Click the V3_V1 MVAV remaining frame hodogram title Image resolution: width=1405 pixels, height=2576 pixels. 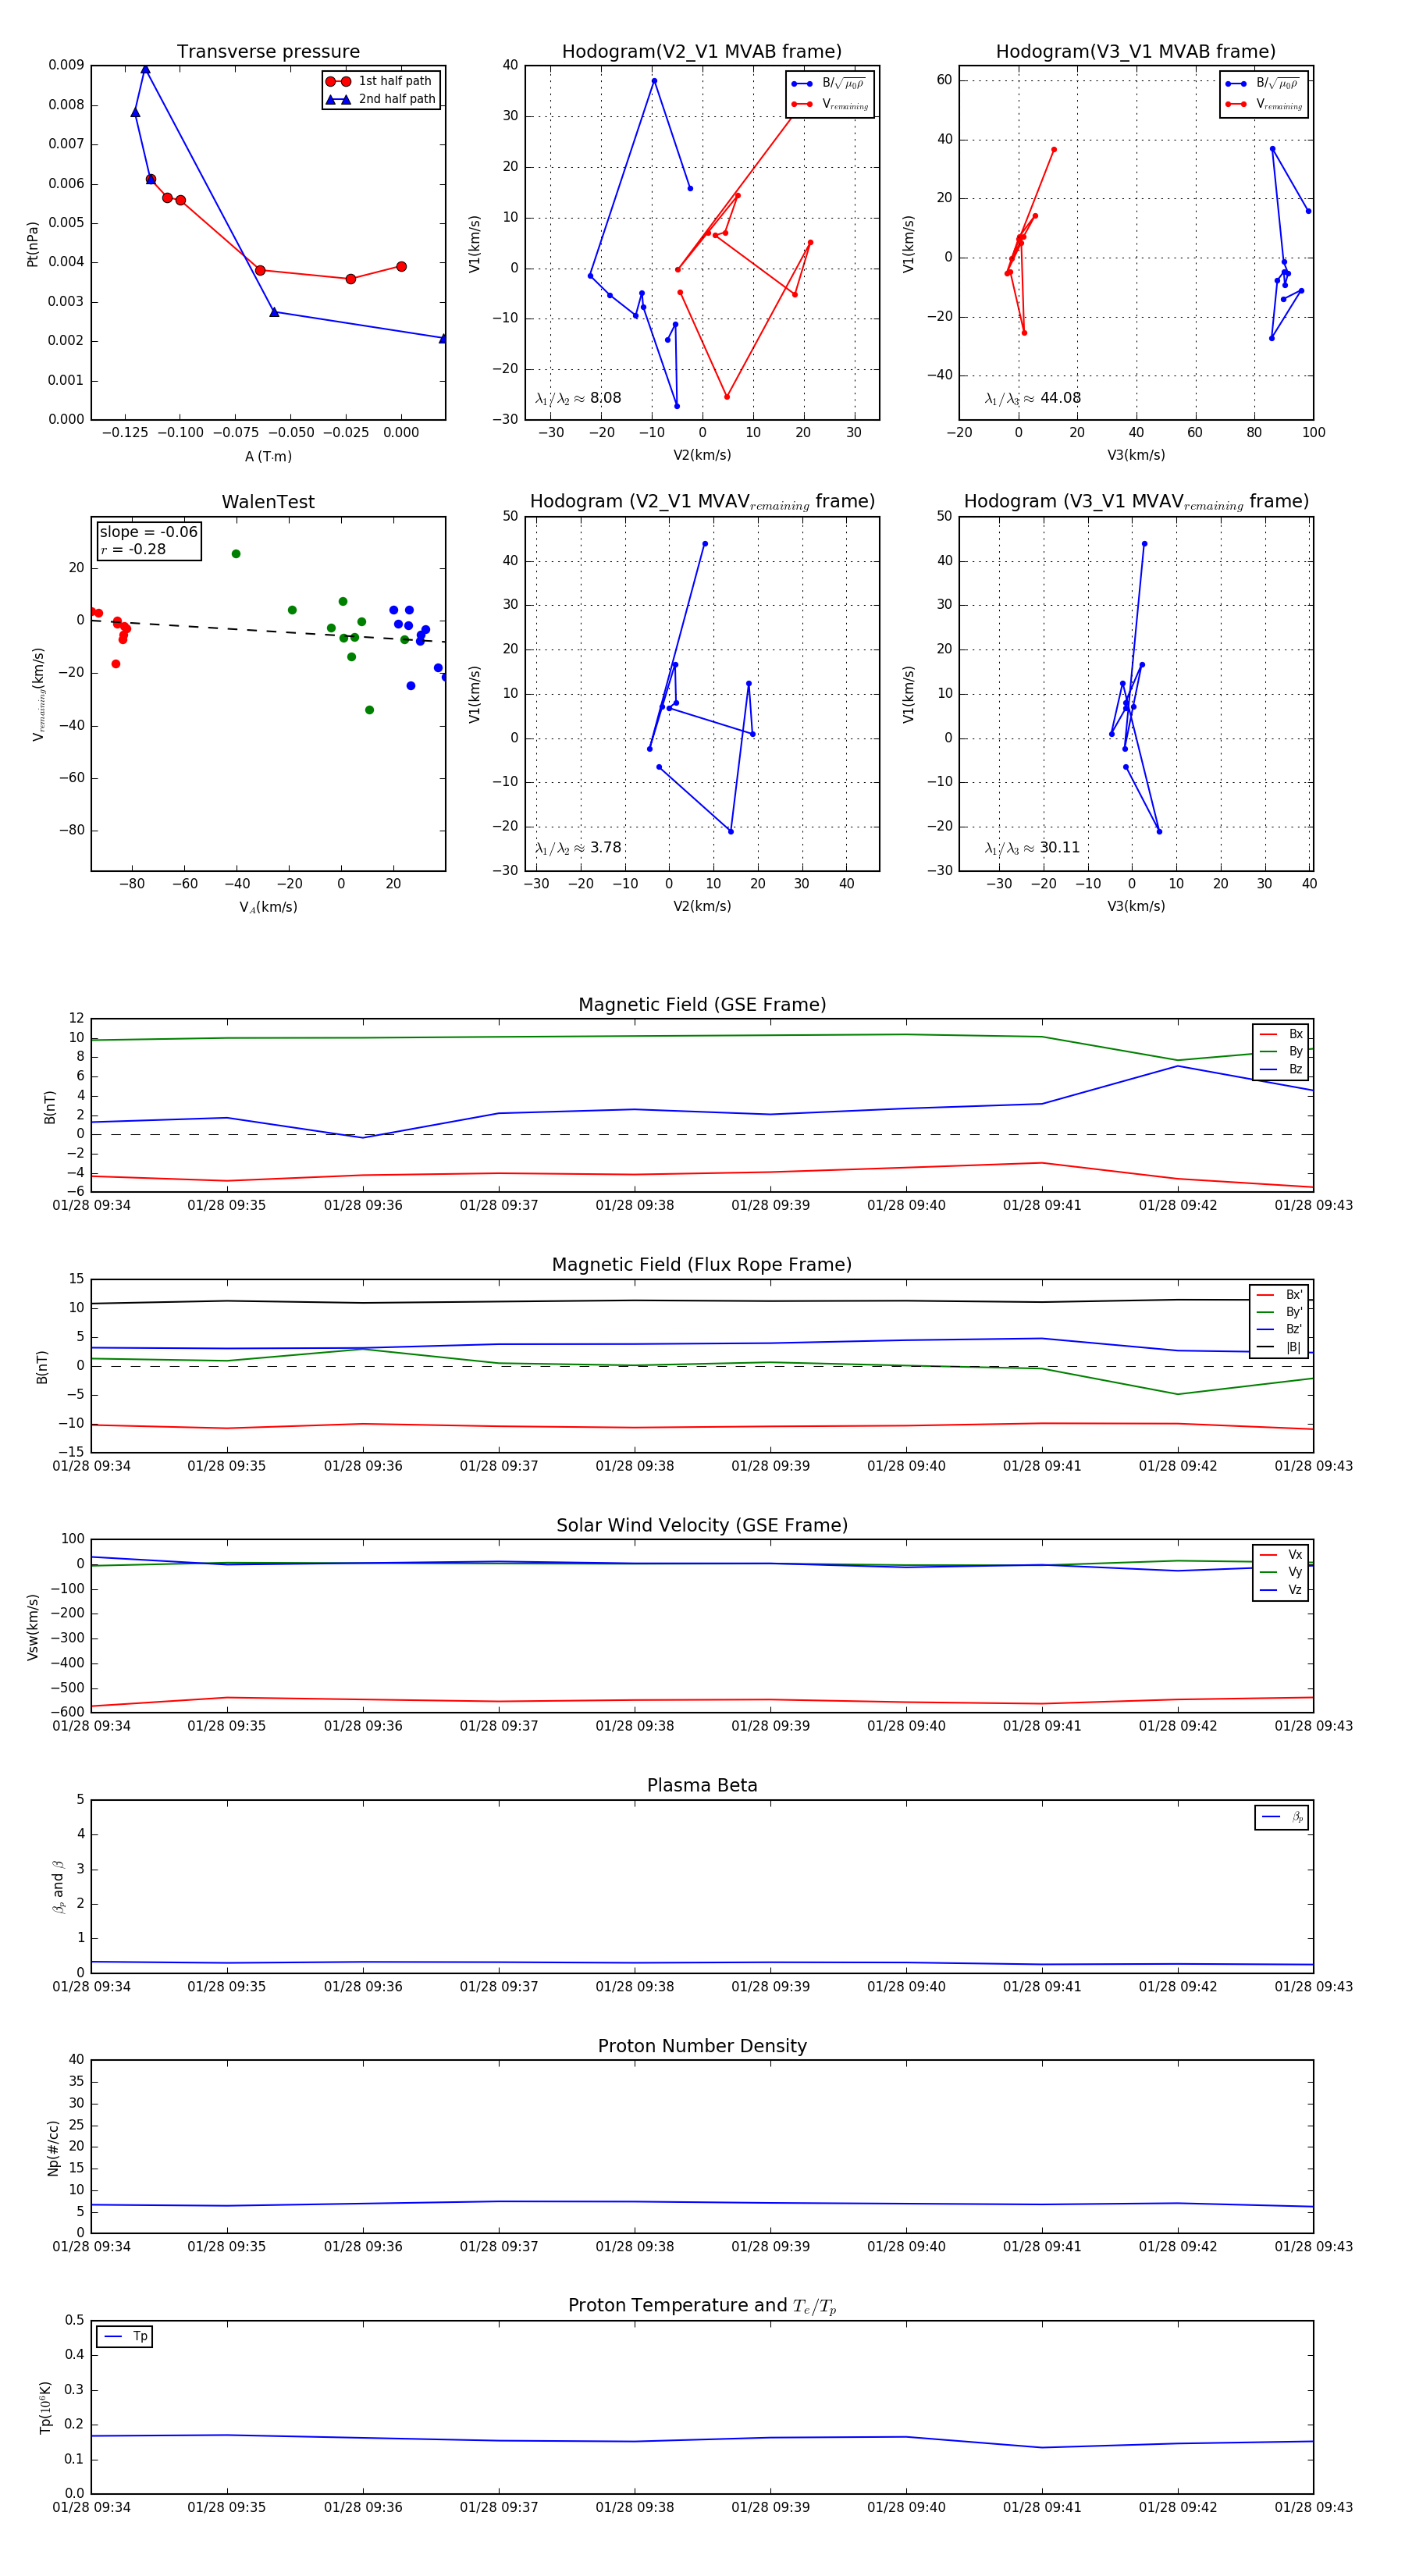[x=1136, y=502]
